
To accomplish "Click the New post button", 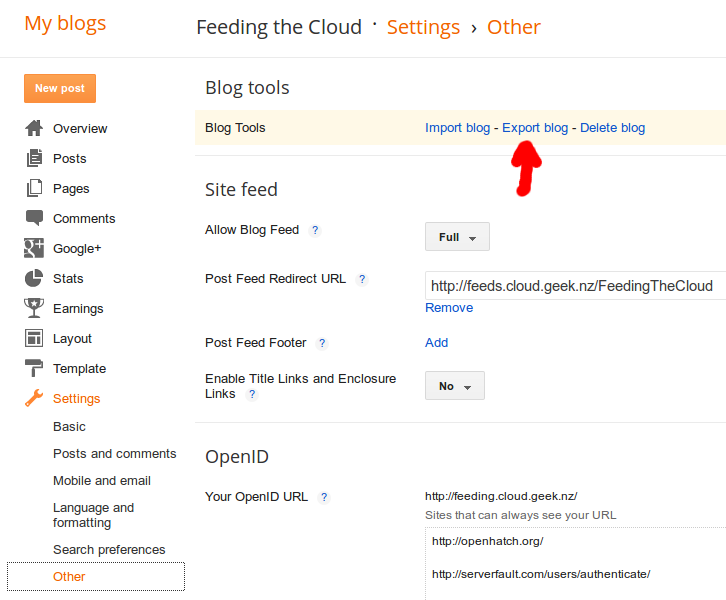I will 60,88.
